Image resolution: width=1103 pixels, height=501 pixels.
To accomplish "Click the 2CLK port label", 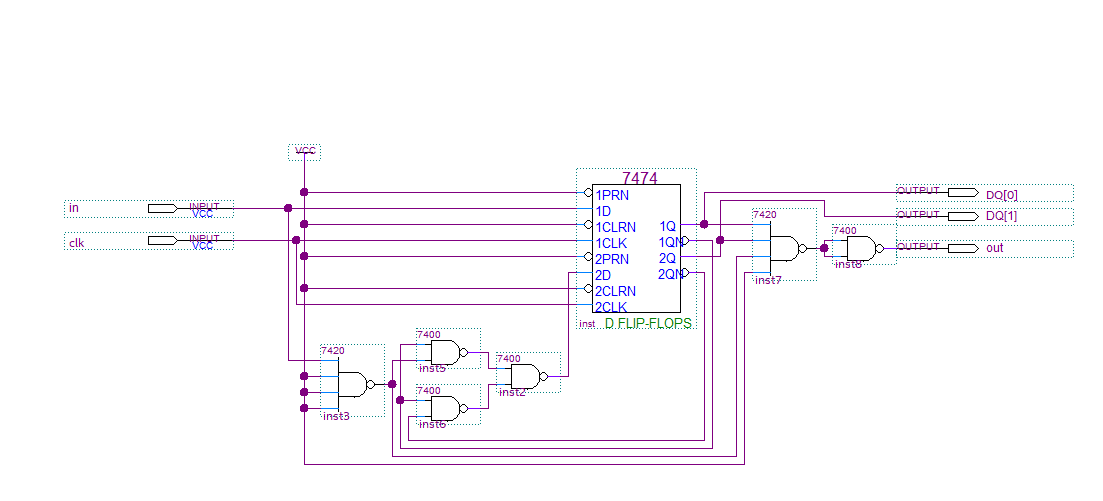I will (611, 307).
